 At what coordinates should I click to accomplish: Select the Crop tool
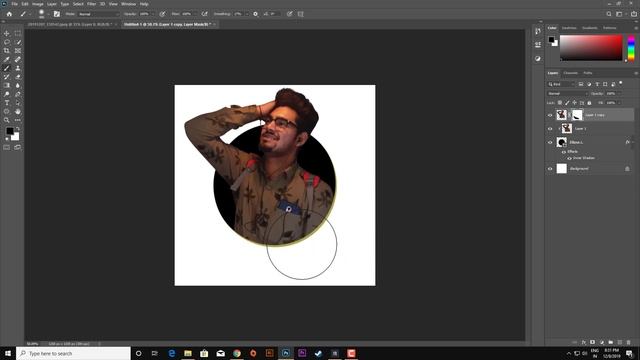point(7,51)
